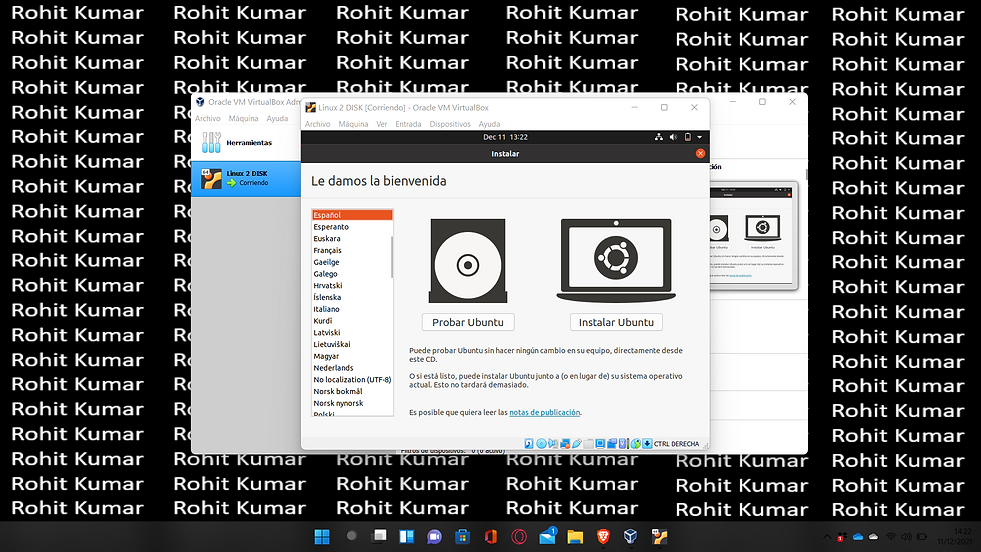Image resolution: width=981 pixels, height=552 pixels.
Task: Select Italiano in the language list
Action: pos(352,309)
